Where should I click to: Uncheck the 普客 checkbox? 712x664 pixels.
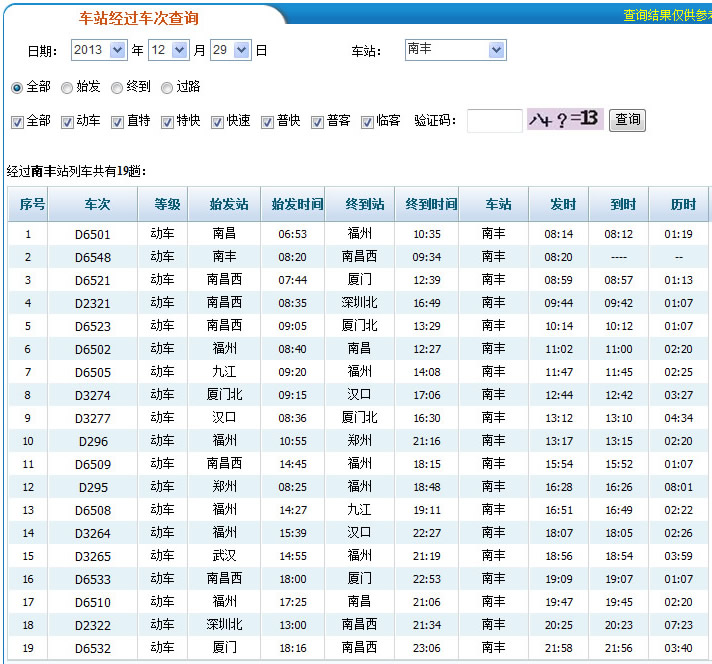pos(317,122)
